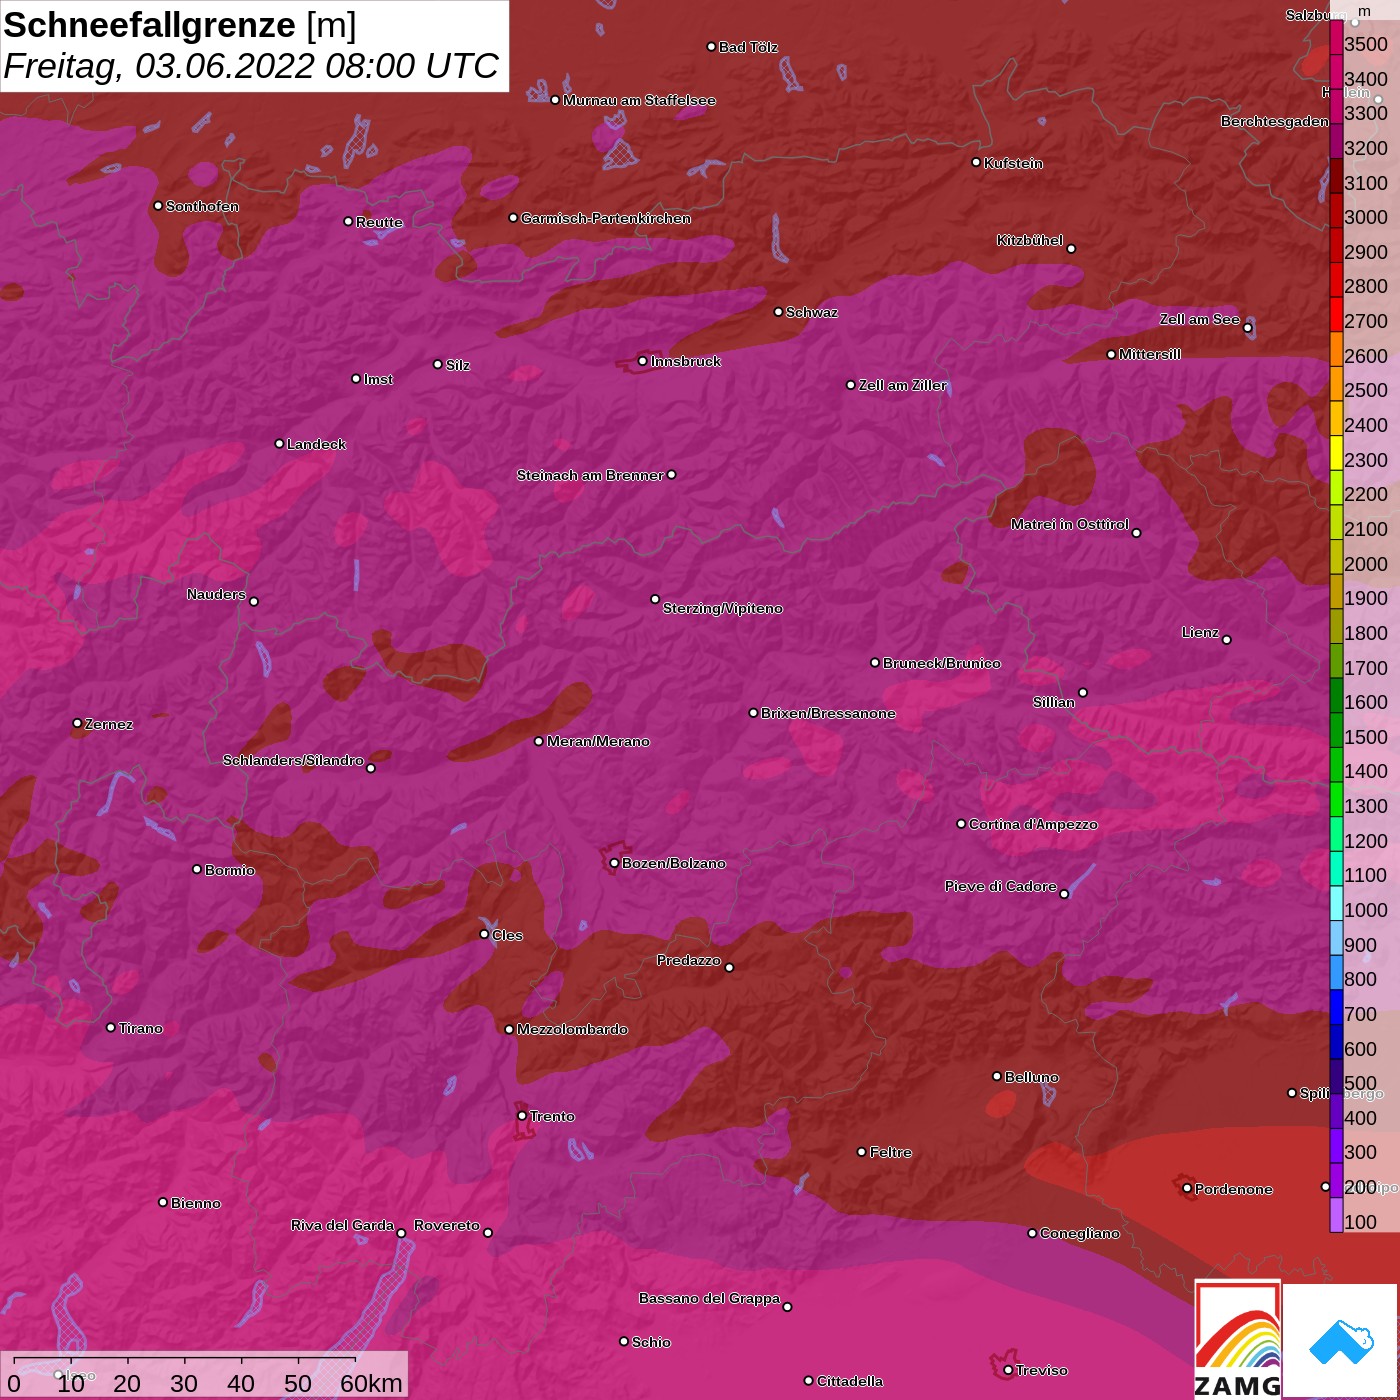Click the Zell am See marker dot
Viewport: 1400px width, 1400px height.
coord(1247,328)
